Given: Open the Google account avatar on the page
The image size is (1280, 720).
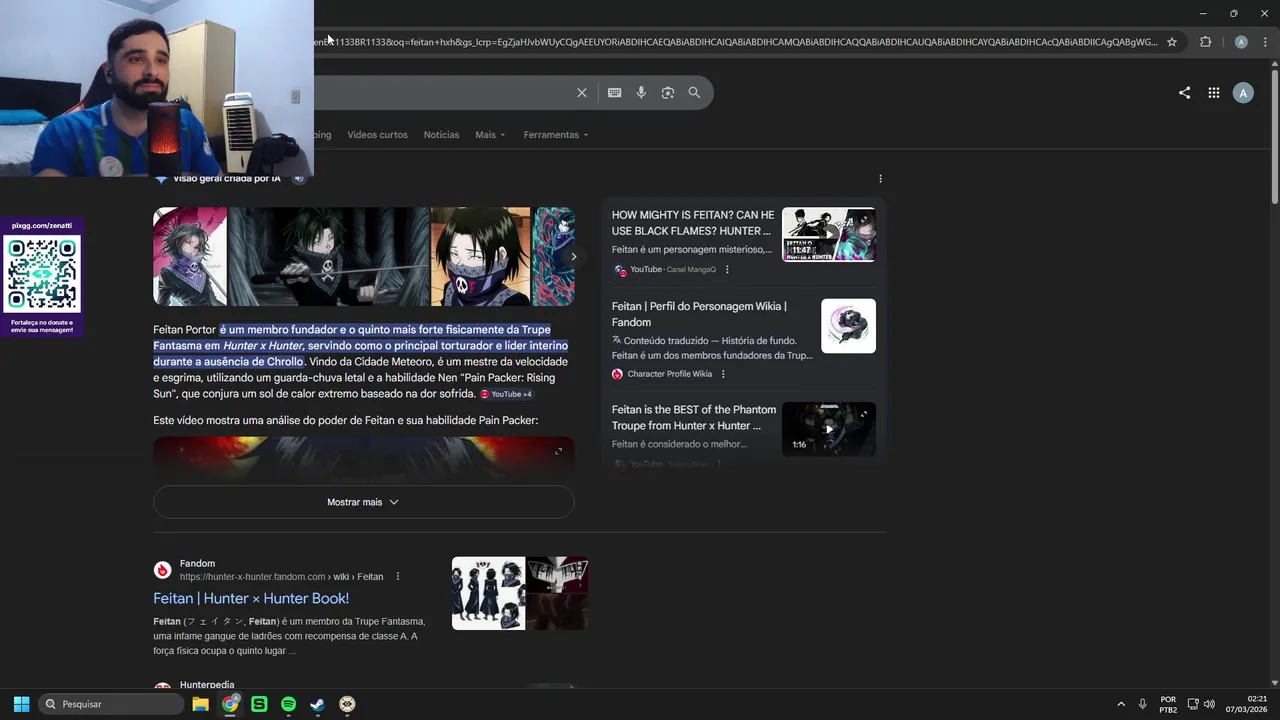Looking at the screenshot, I should 1243,93.
